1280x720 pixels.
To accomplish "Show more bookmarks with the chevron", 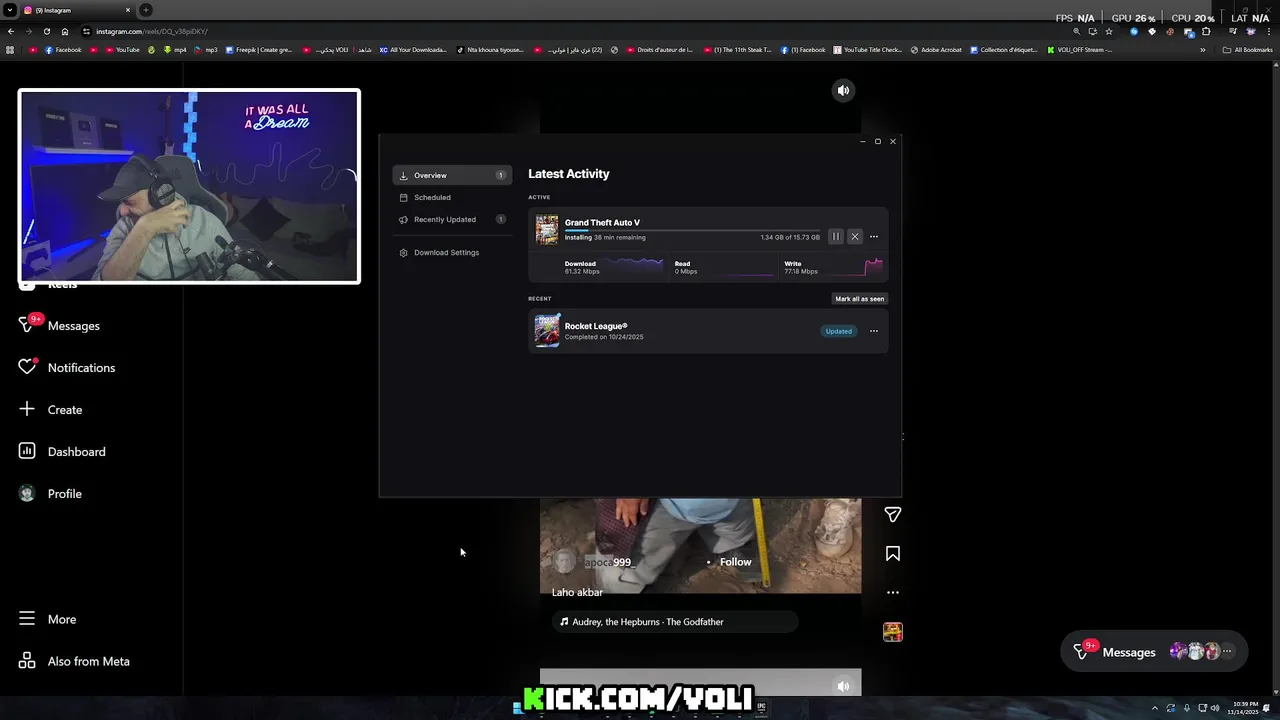I will point(1203,50).
